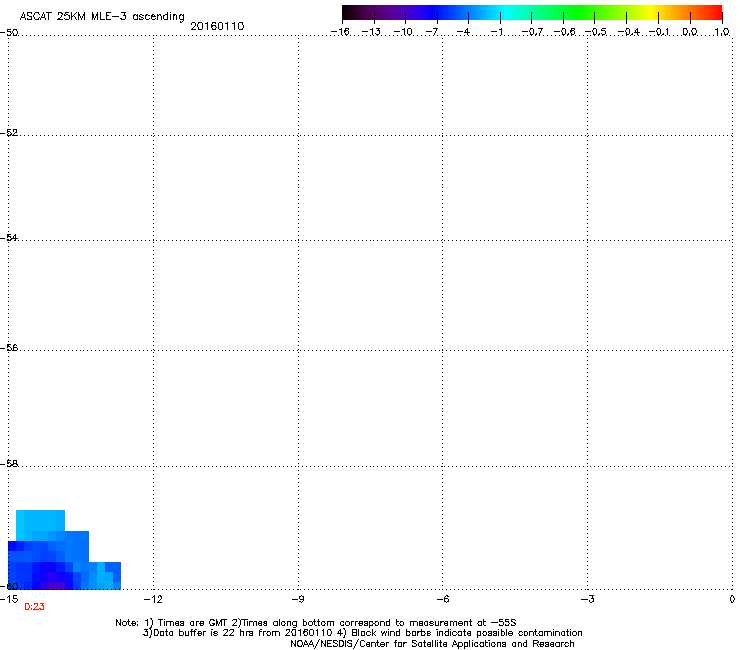The image size is (740, 650).
Task: Click the color bar label -7
Action: (432, 32)
